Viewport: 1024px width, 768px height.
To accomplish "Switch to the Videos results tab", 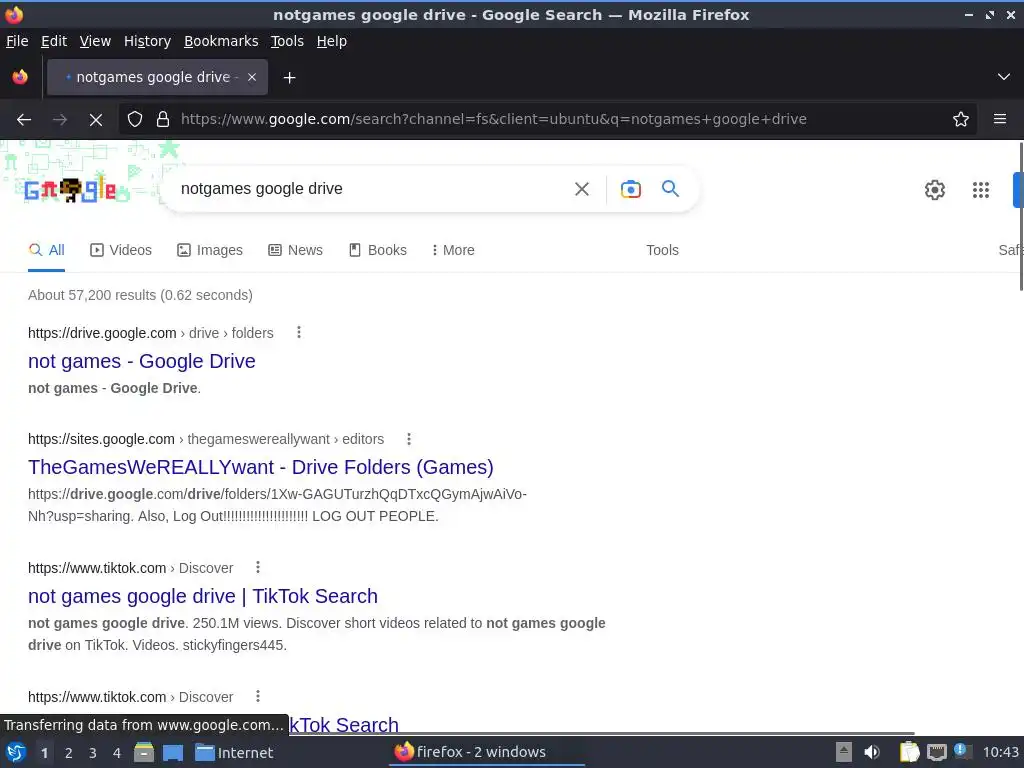I will click(121, 250).
